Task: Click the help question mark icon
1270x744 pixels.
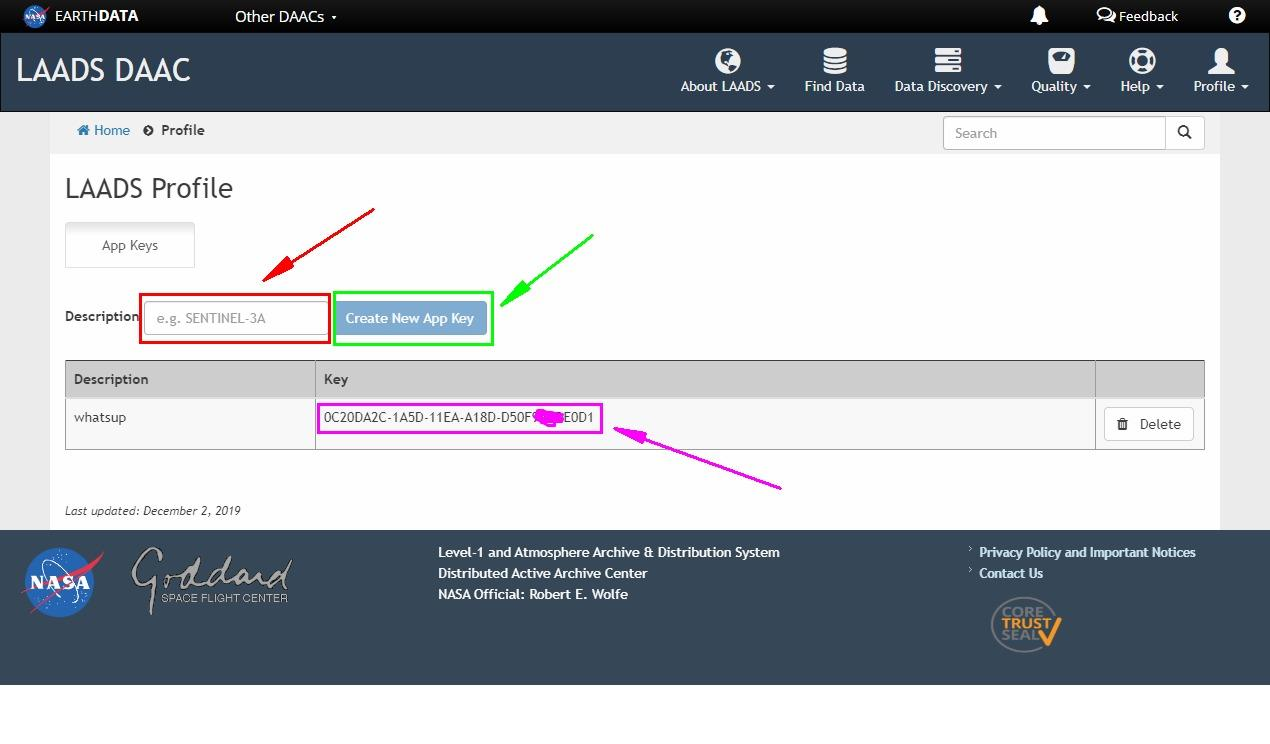Action: (x=1237, y=15)
